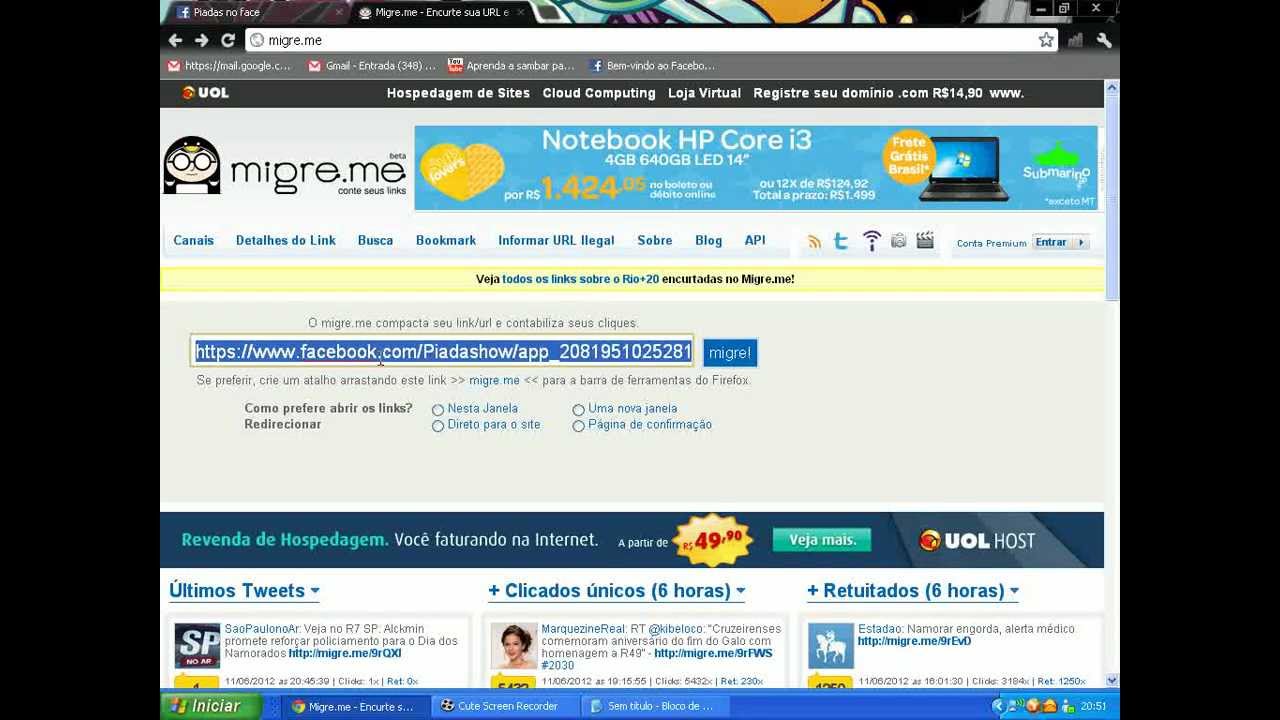Open Bookmark menu item
This screenshot has width=1280, height=720.
[x=446, y=240]
